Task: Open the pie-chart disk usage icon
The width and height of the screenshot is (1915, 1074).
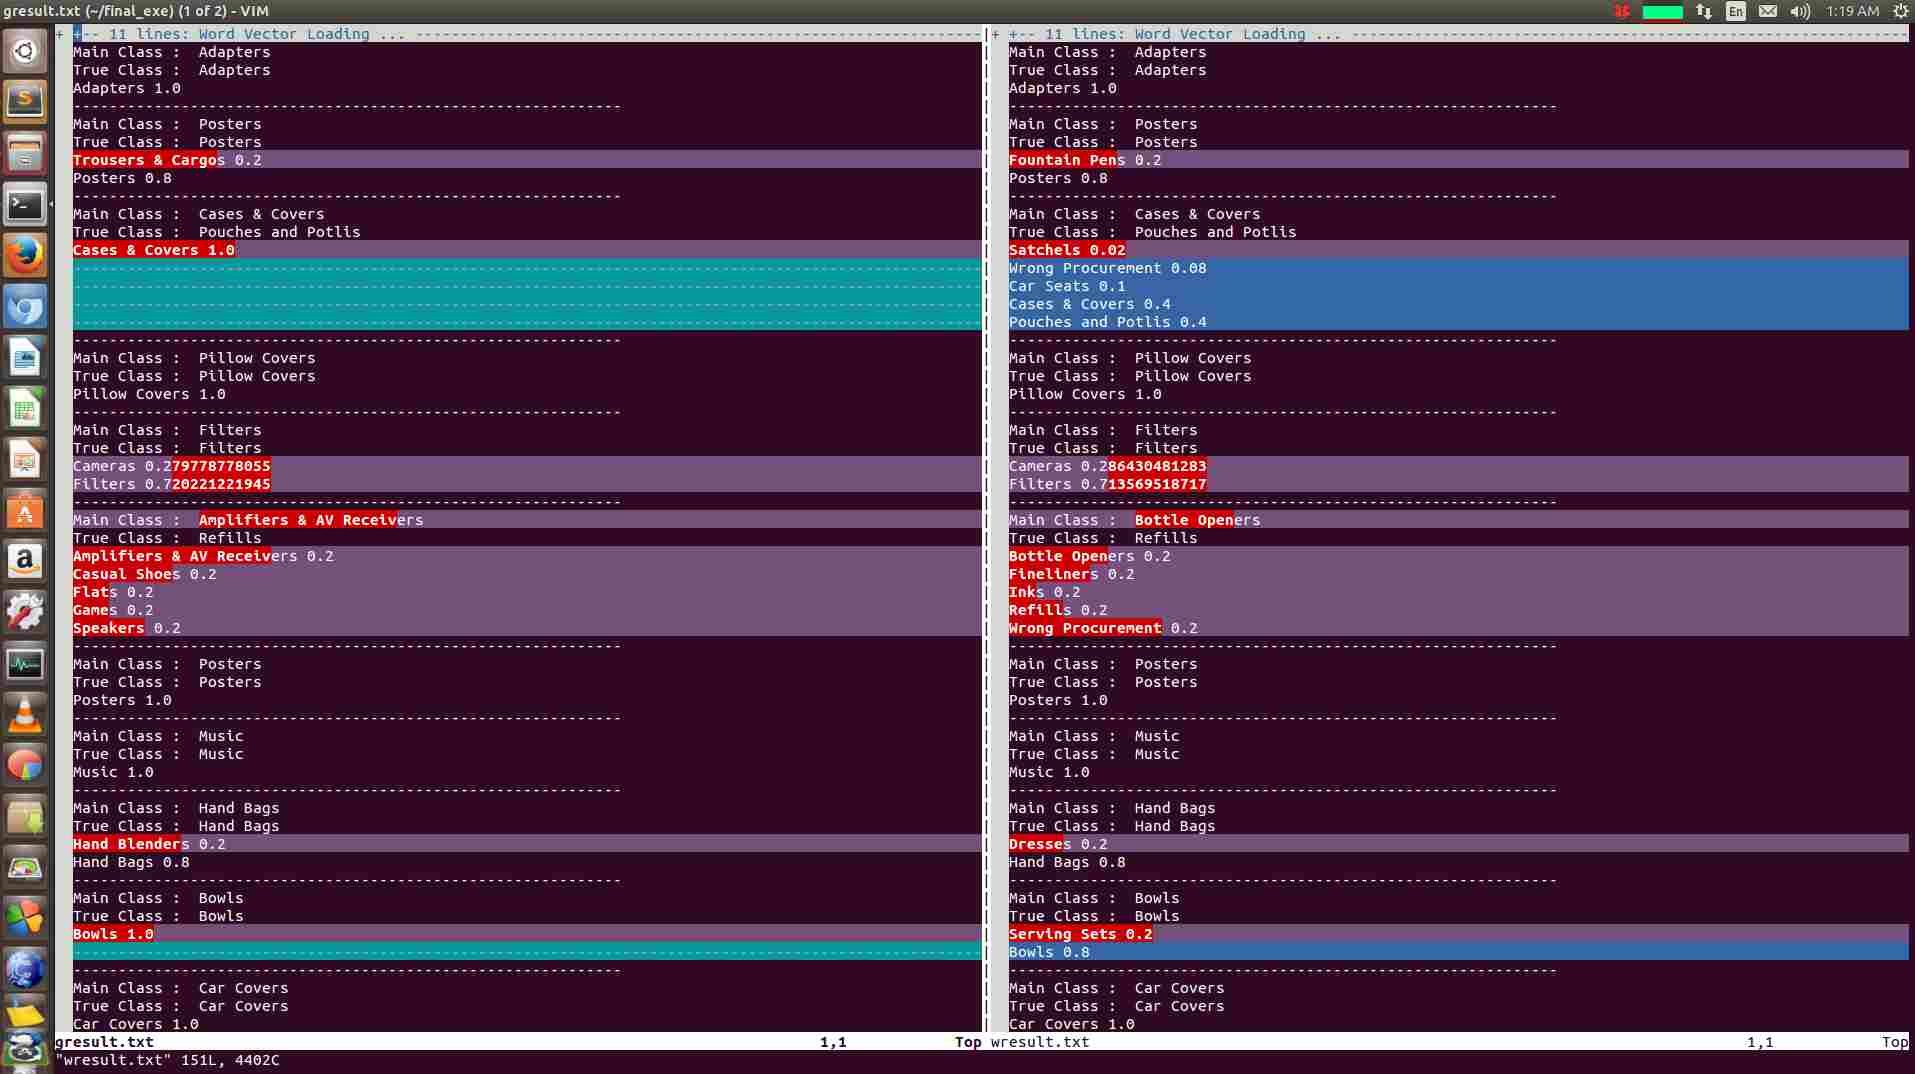Action: [25, 766]
